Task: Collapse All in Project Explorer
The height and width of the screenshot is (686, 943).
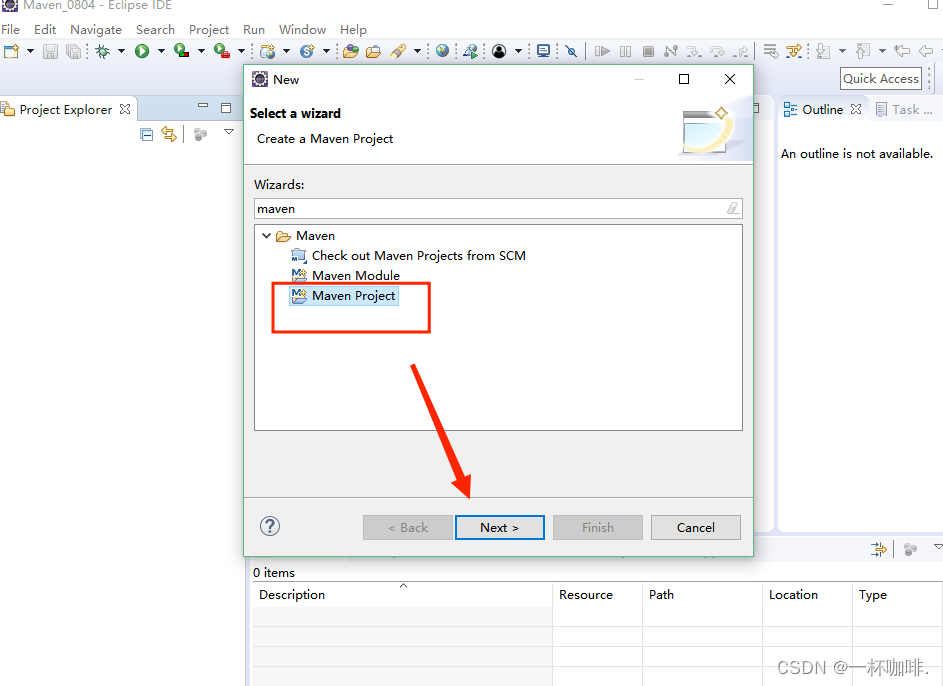Action: tap(146, 135)
